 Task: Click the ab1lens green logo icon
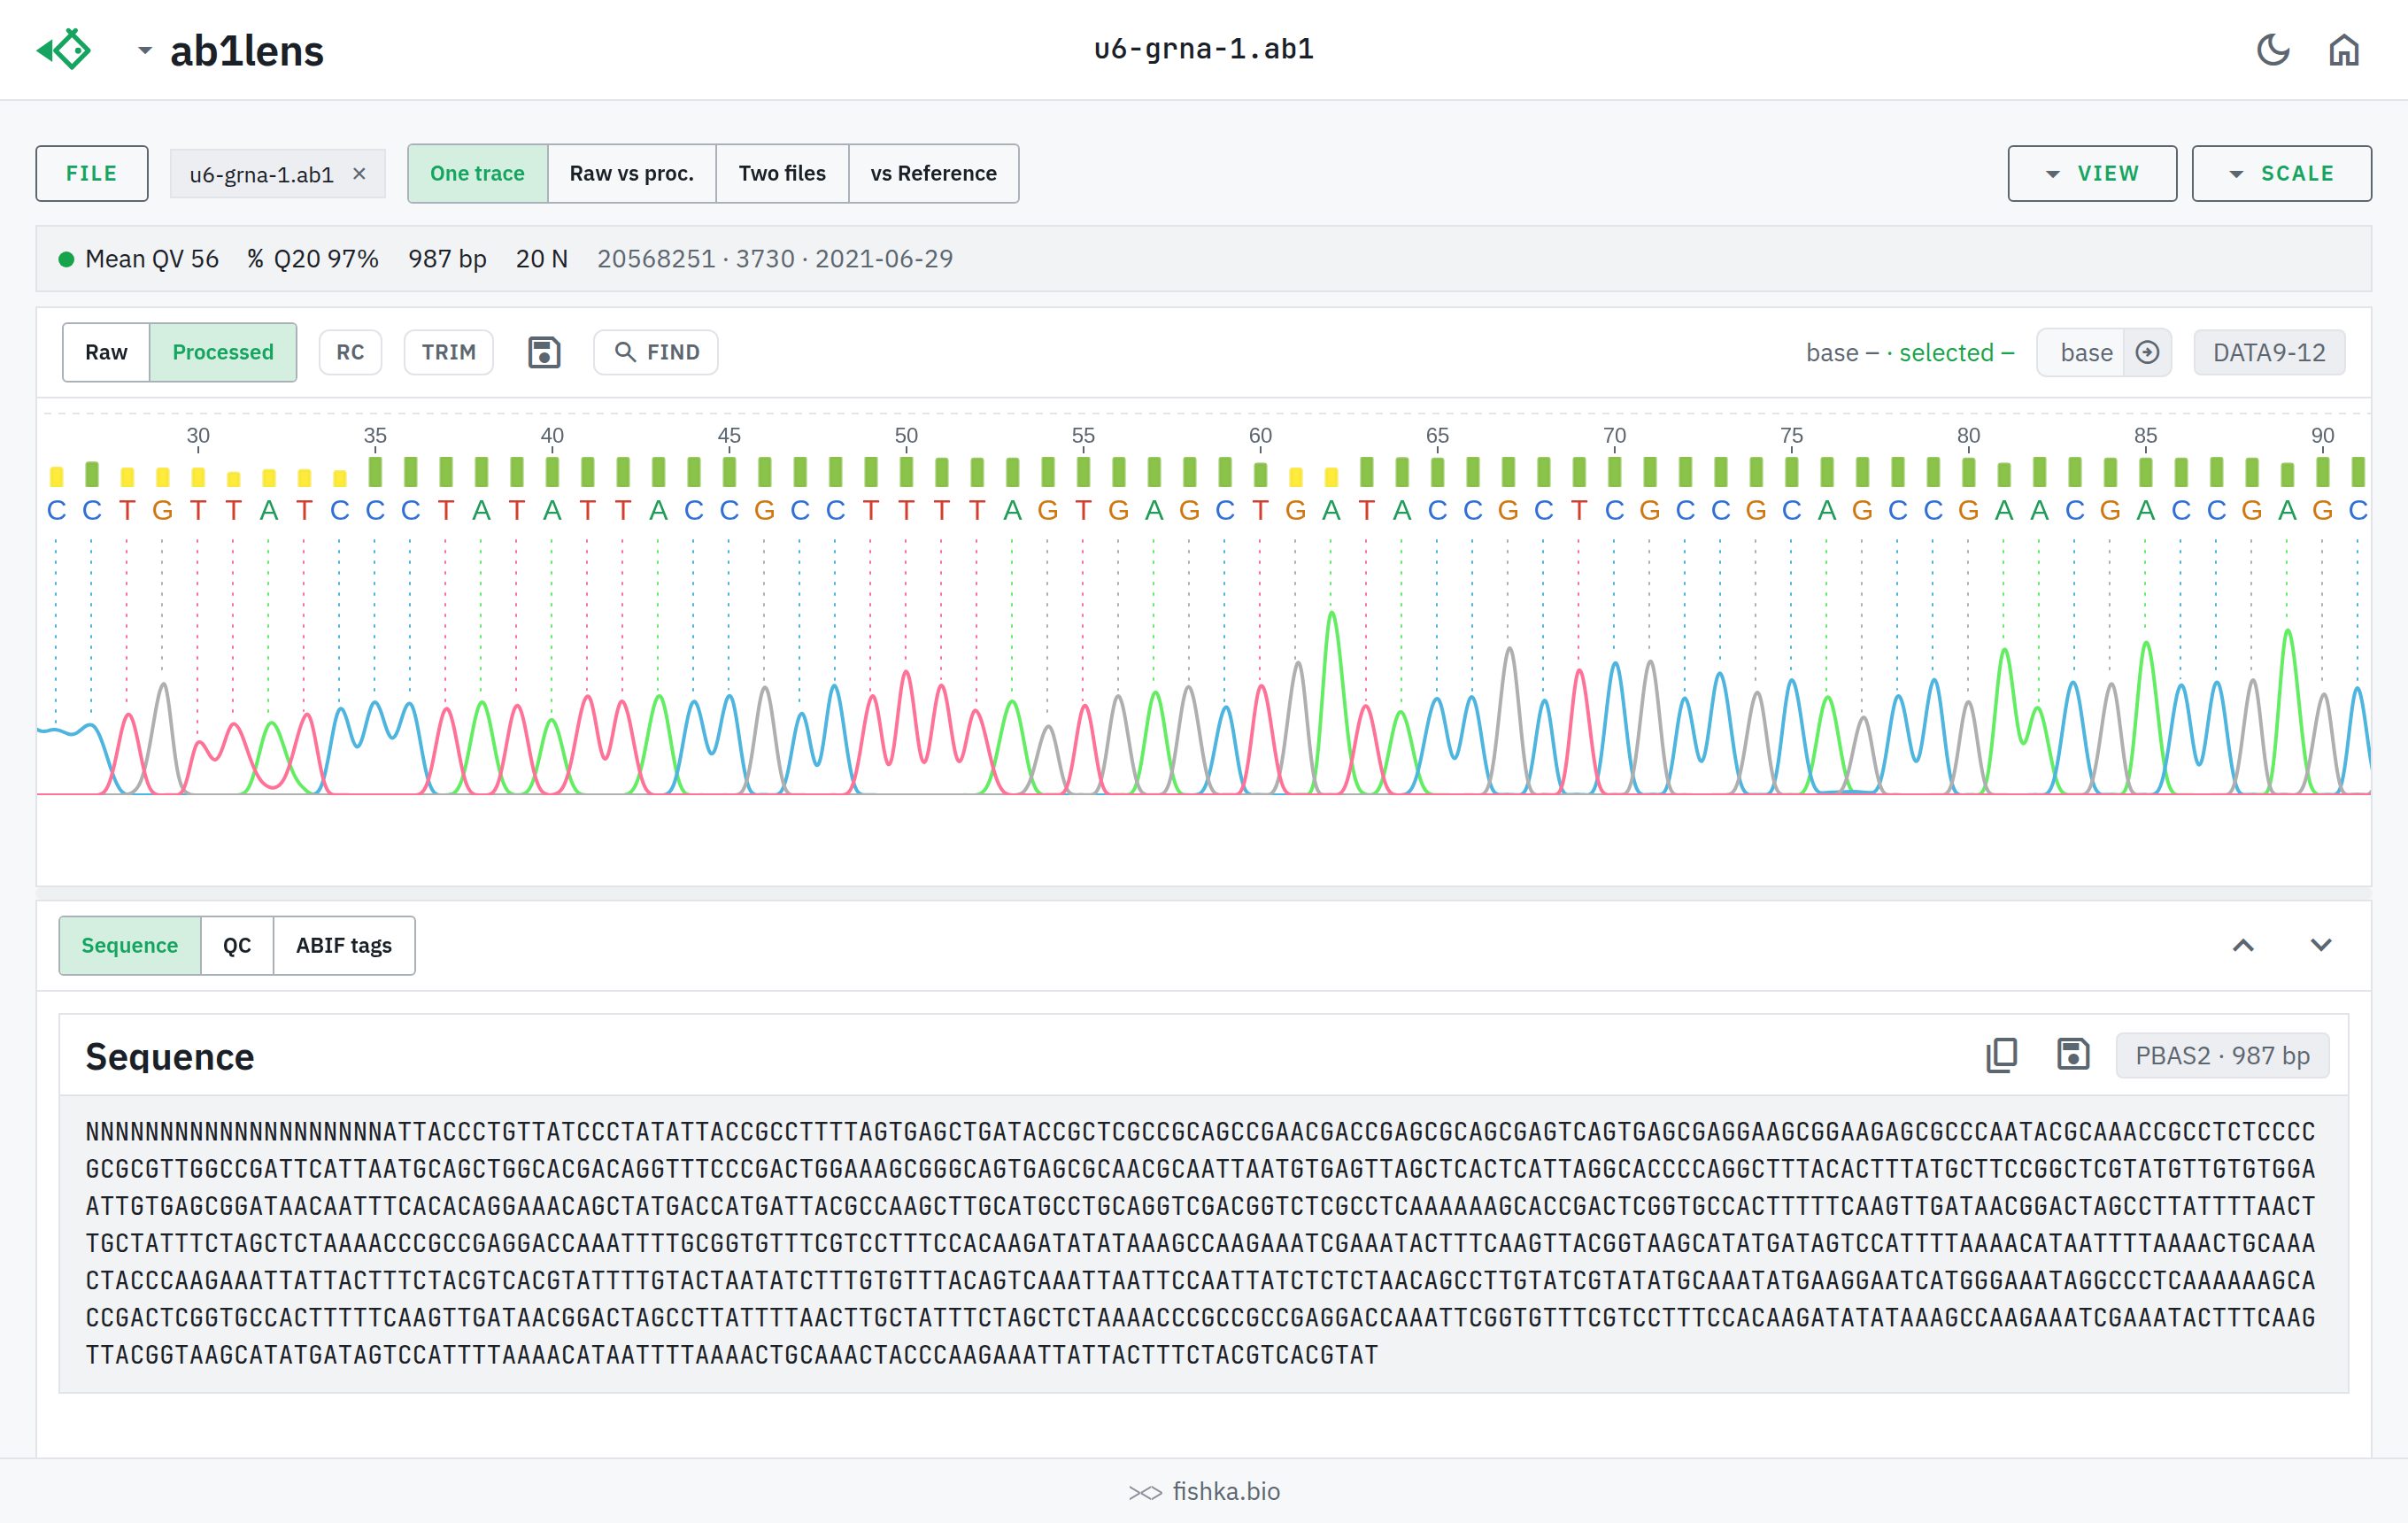[64, 49]
